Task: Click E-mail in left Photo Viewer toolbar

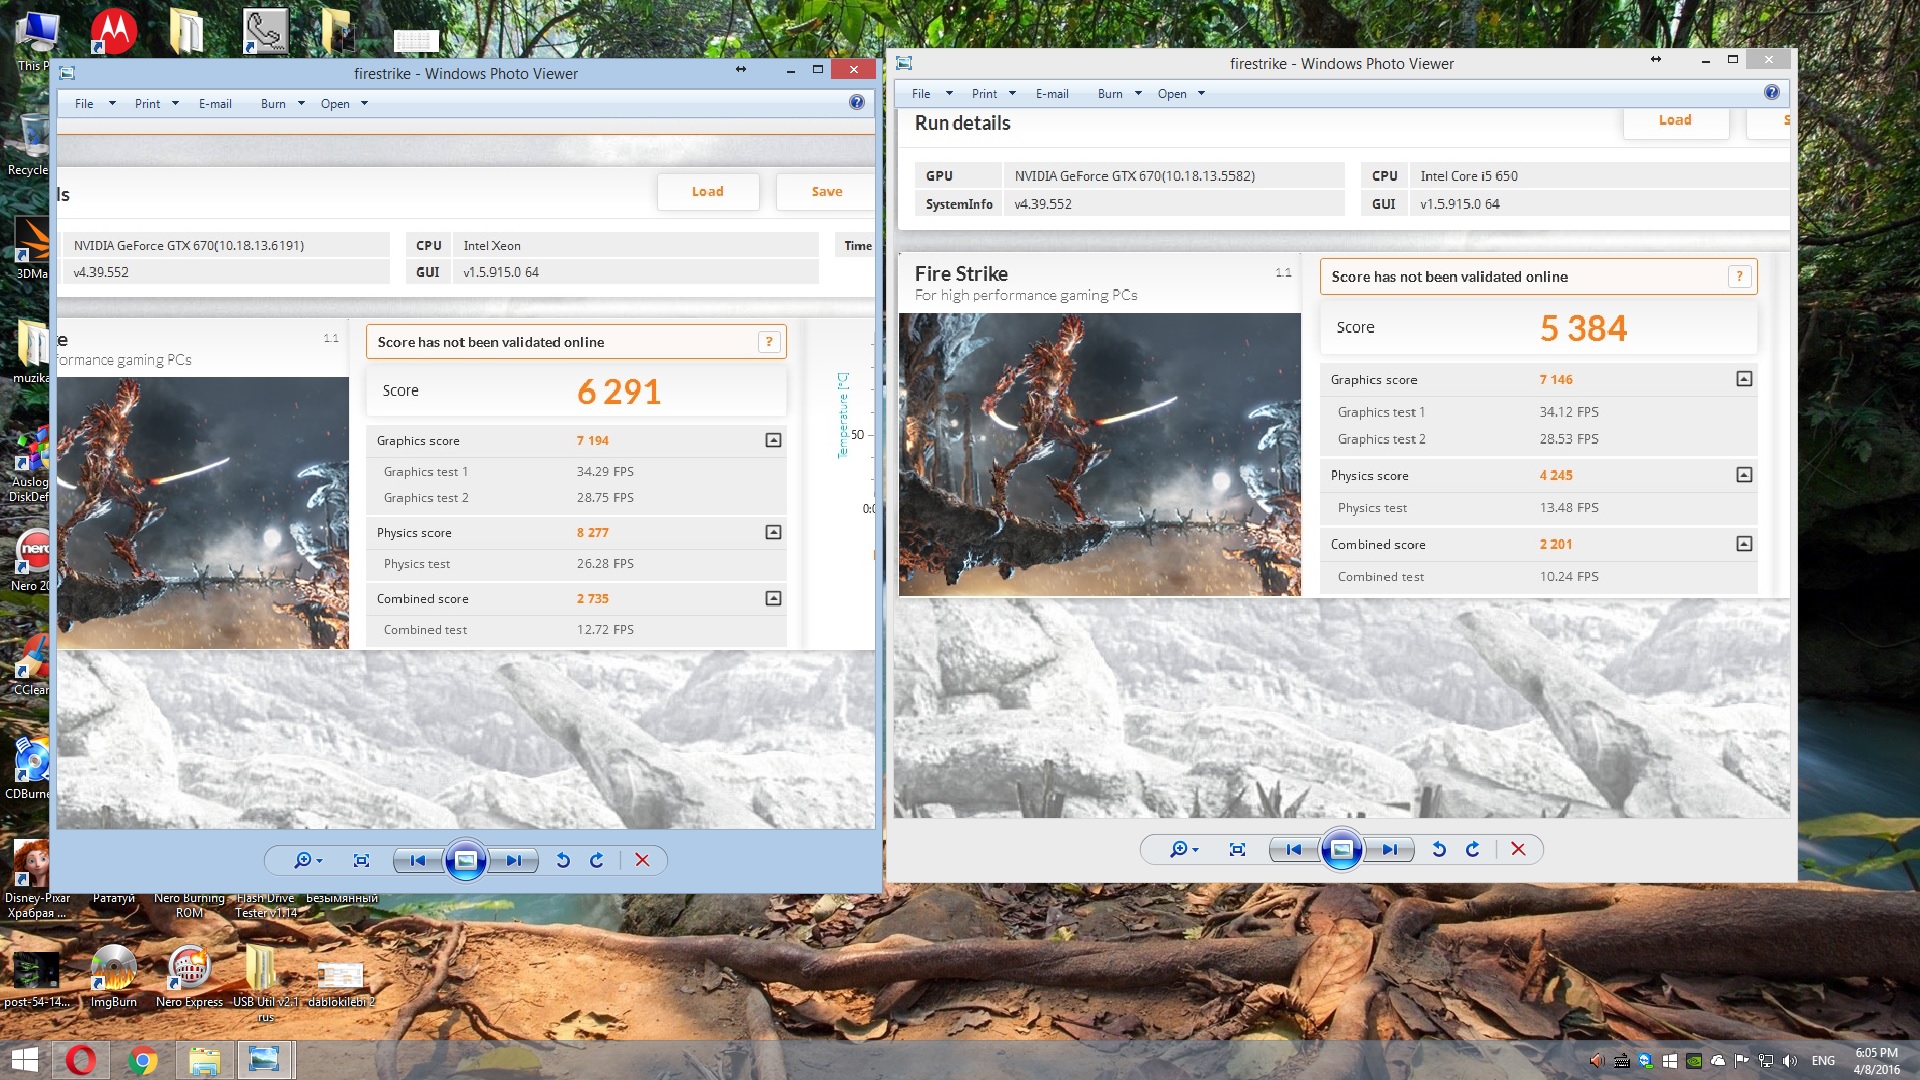Action: tap(215, 104)
